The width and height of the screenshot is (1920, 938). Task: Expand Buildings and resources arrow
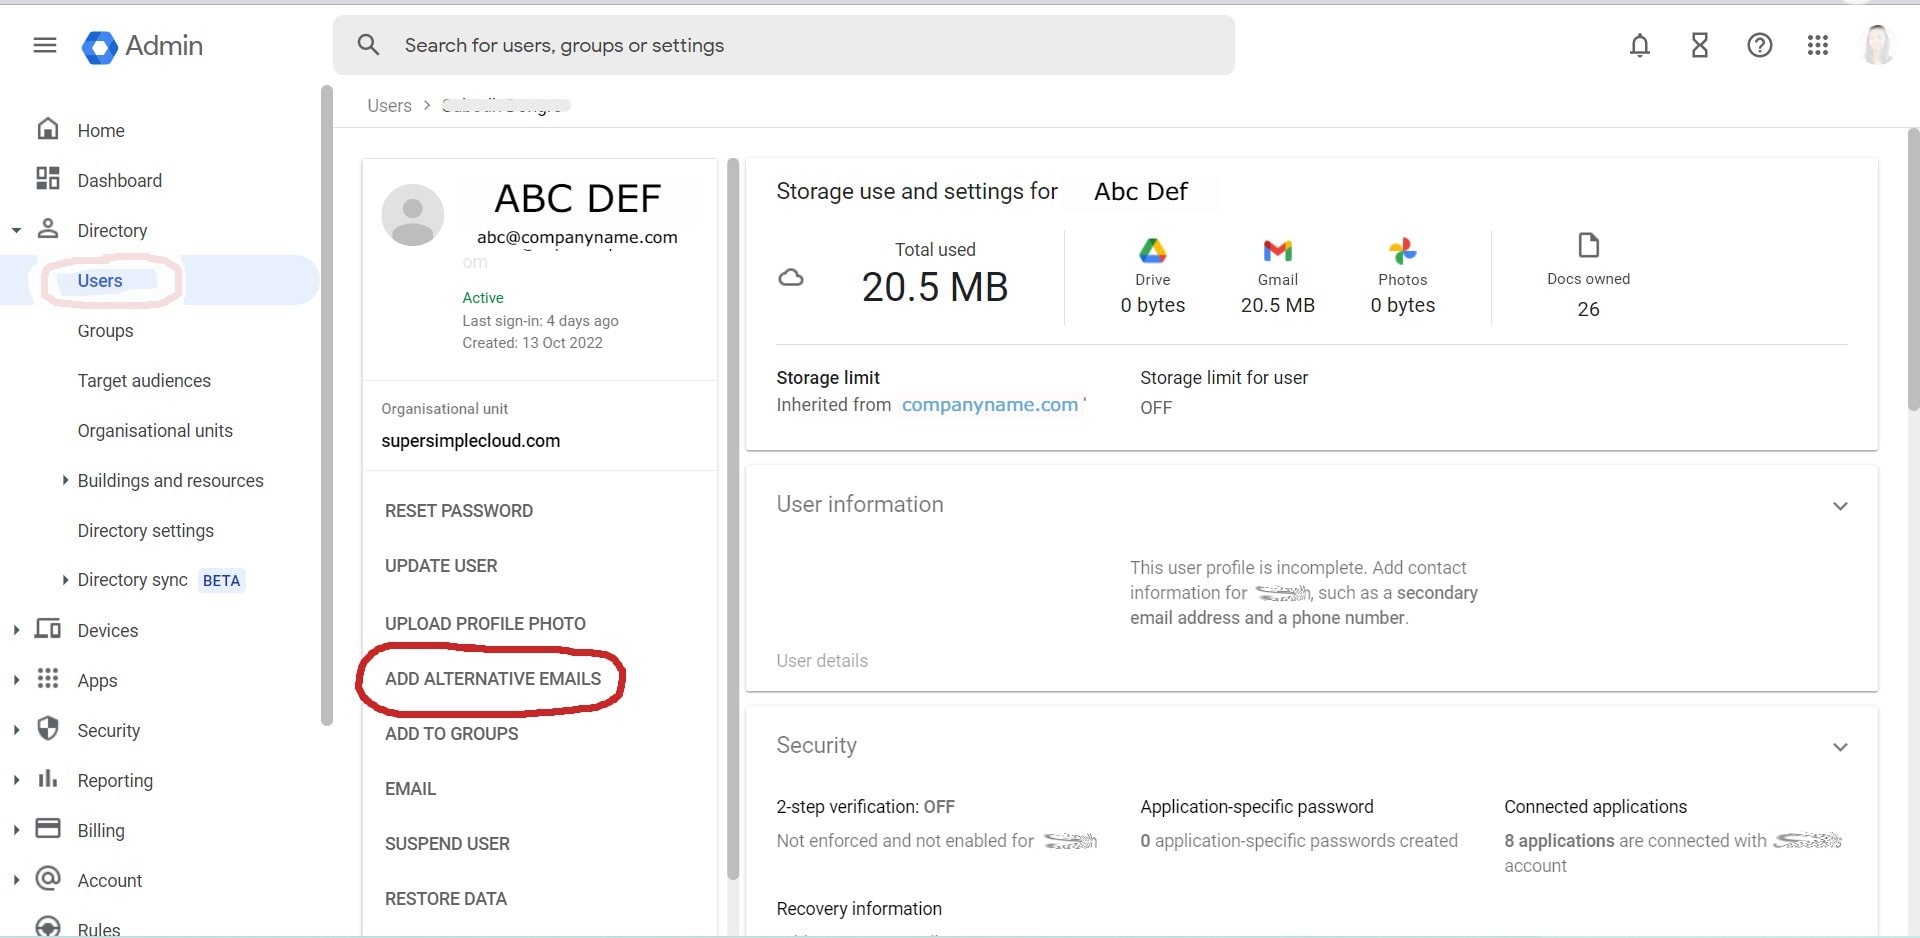65,480
